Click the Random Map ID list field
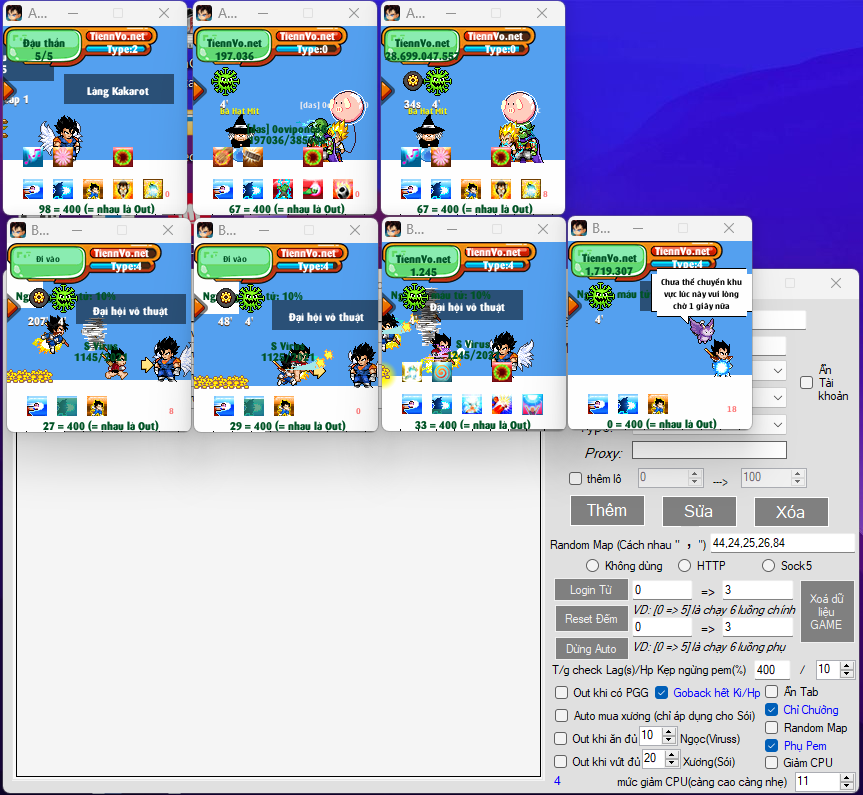 click(x=782, y=544)
